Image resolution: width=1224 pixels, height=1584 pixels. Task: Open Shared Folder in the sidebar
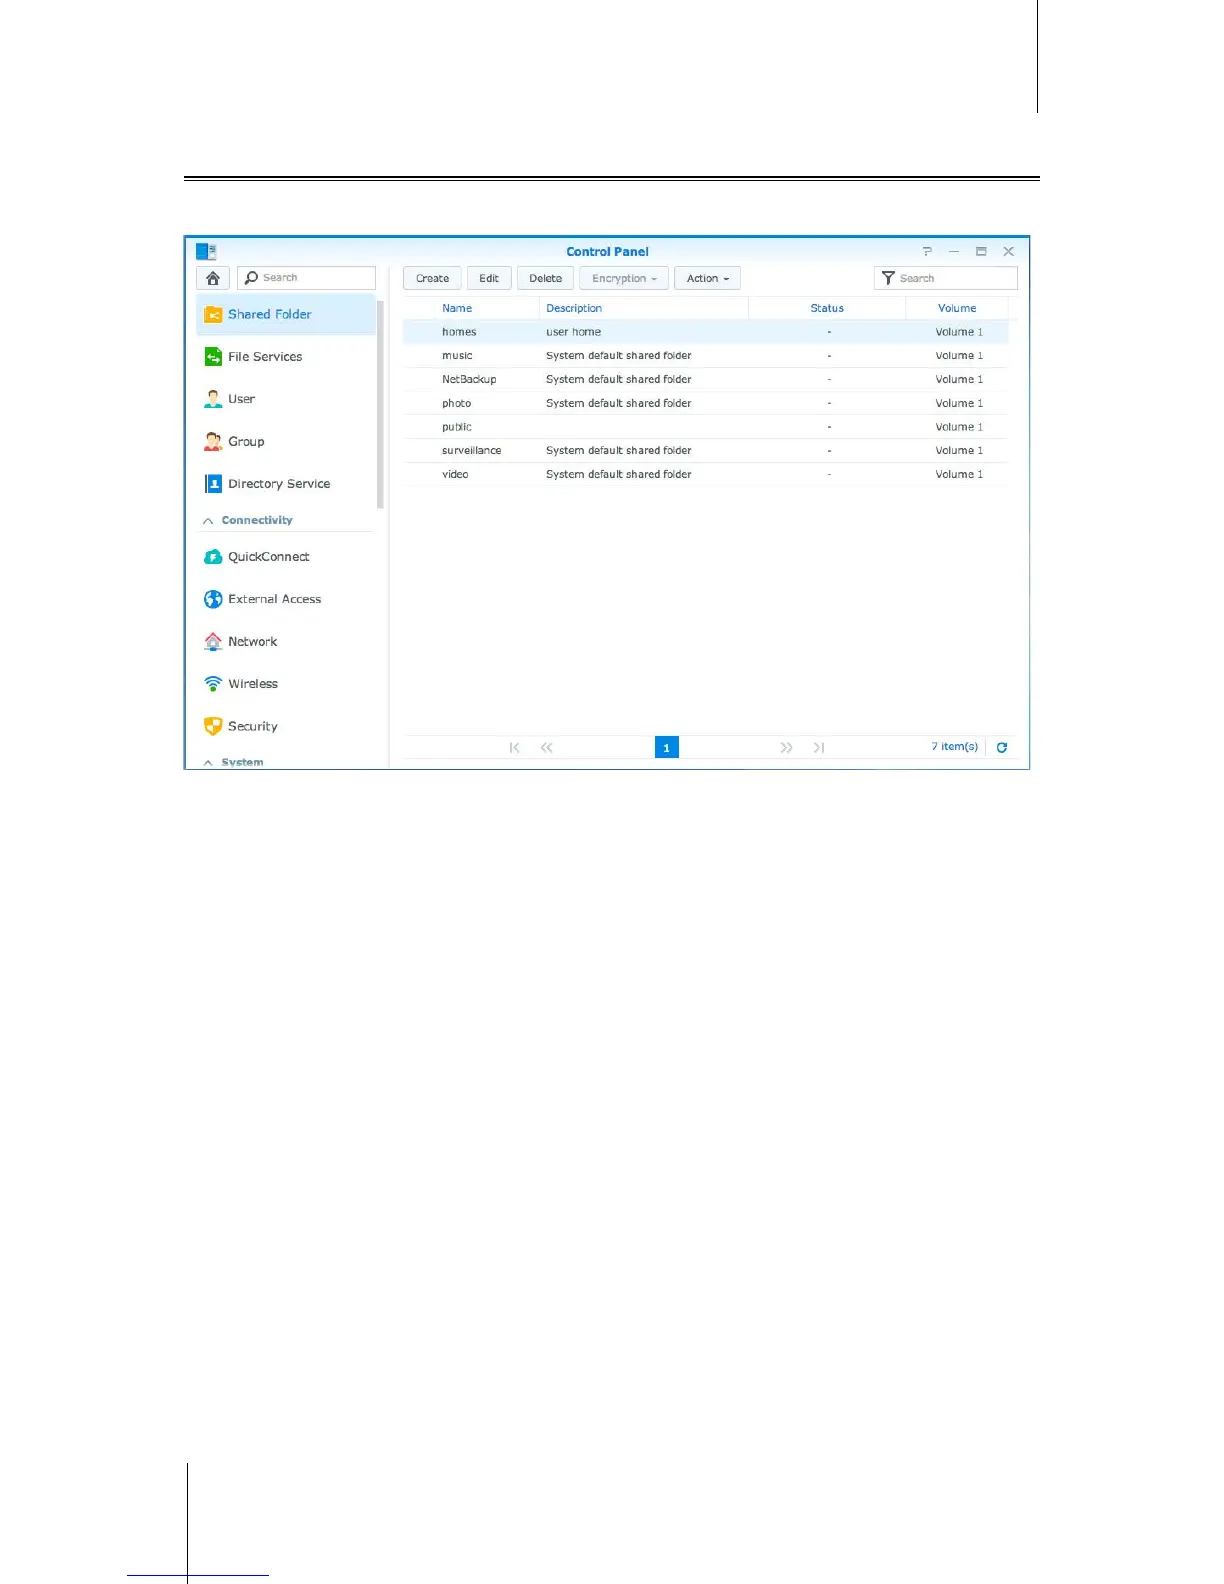[x=269, y=314]
